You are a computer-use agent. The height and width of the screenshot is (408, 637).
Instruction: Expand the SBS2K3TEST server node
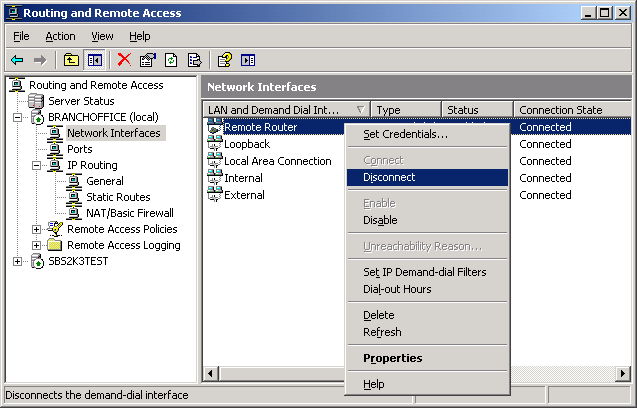coord(17,261)
